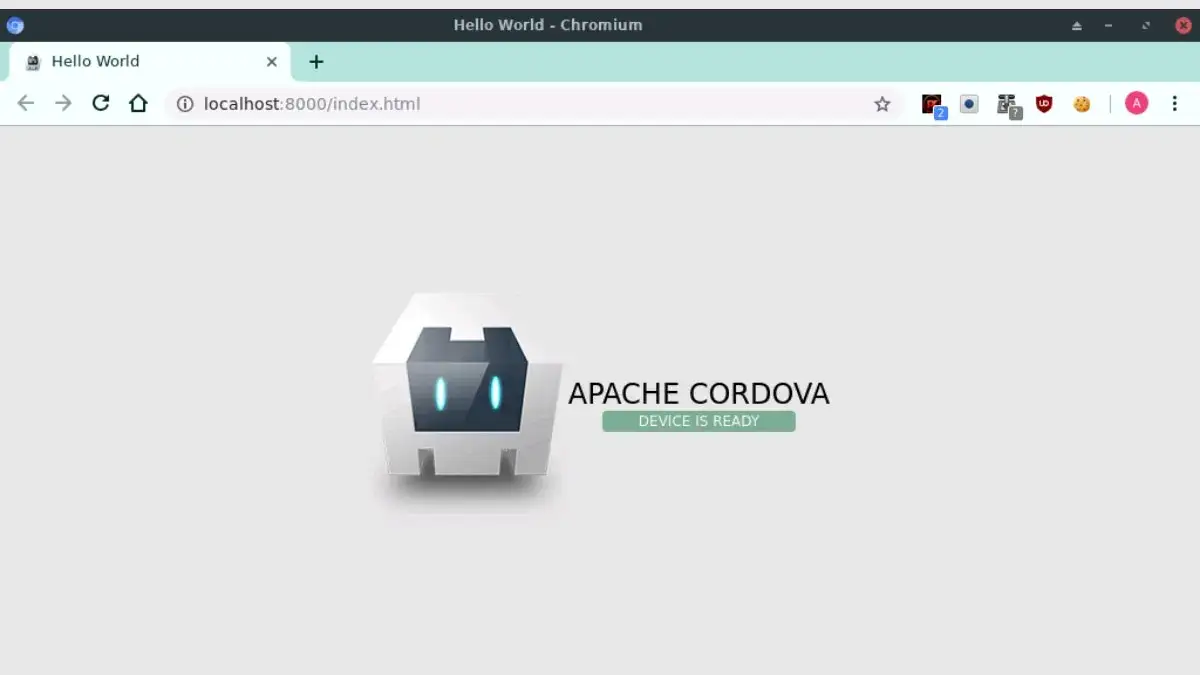The image size is (1200, 675).
Task: Click the Chromium icon in the titlebar
Action: (x=14, y=24)
